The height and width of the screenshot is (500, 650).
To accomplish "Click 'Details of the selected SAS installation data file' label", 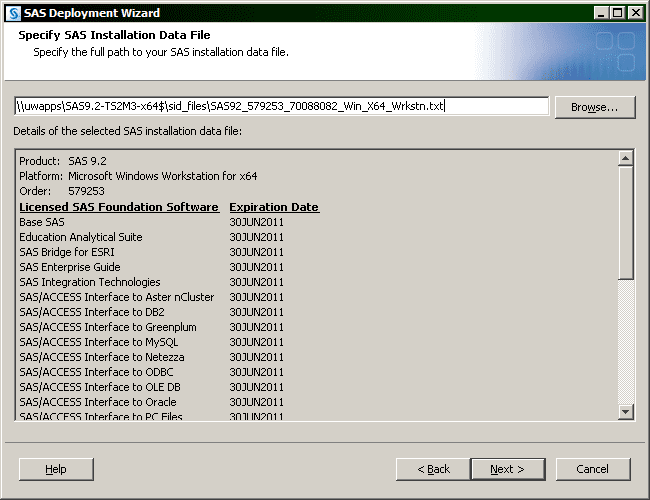I will tap(128, 131).
